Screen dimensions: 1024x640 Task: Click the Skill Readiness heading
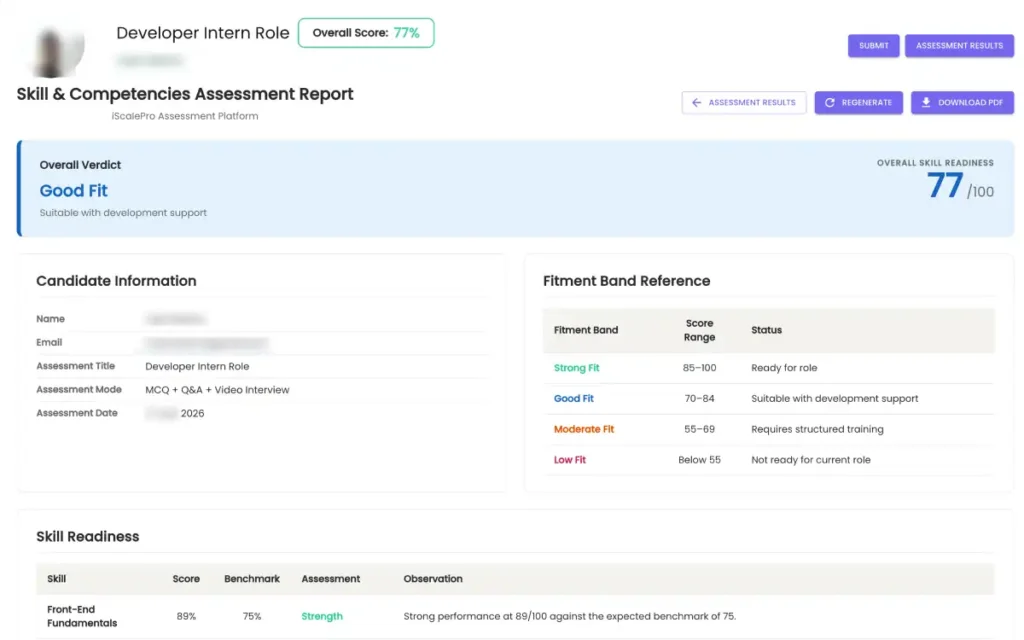click(88, 537)
